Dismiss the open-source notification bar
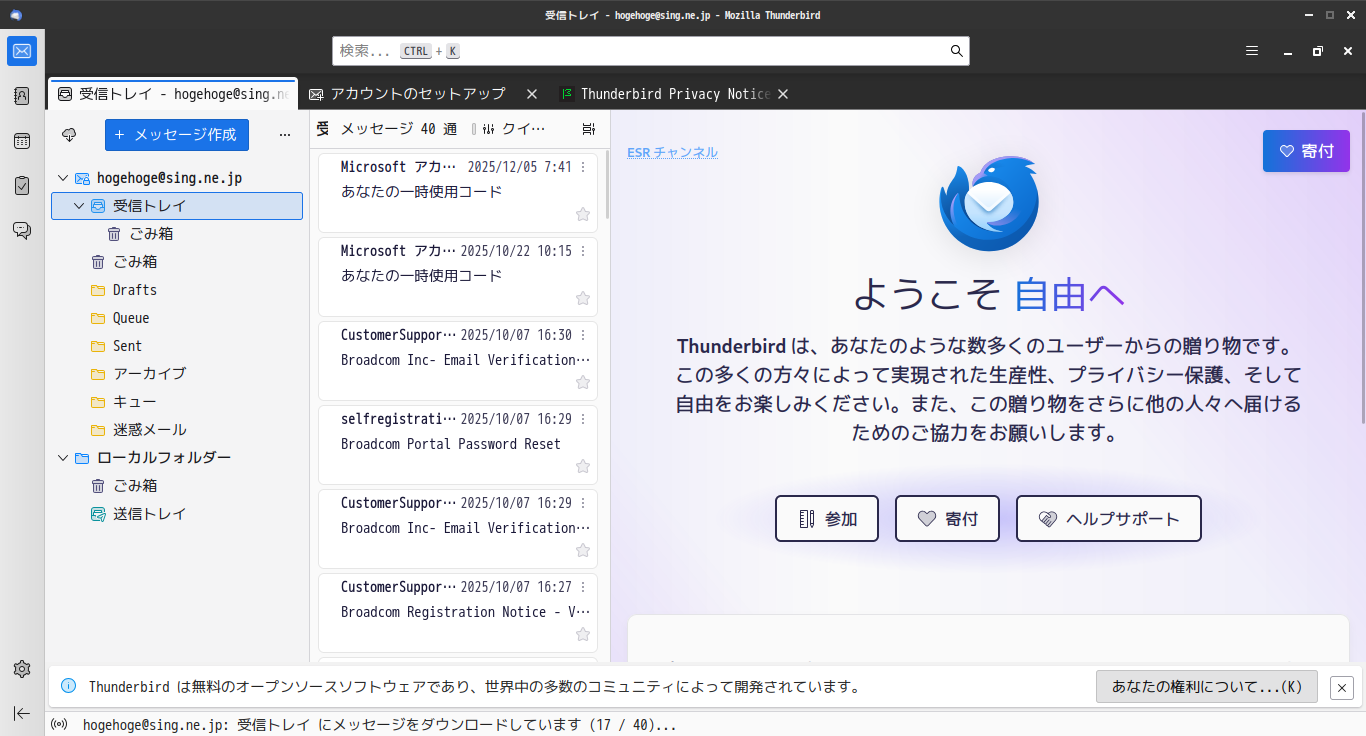The image size is (1366, 736). pyautogui.click(x=1342, y=687)
